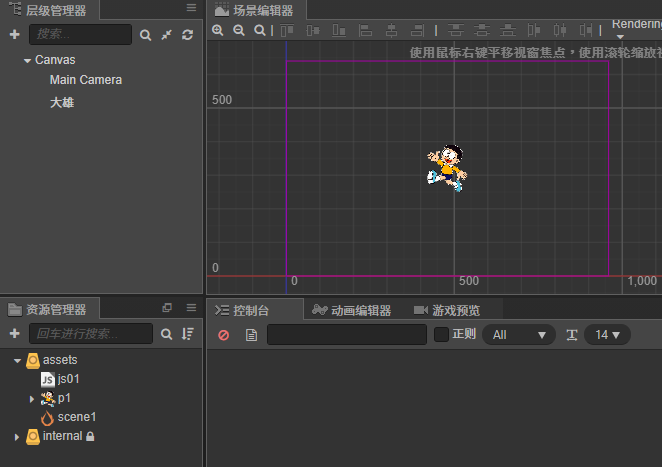
Task: Switch to 层级管理器 tab
Action: tap(50, 10)
